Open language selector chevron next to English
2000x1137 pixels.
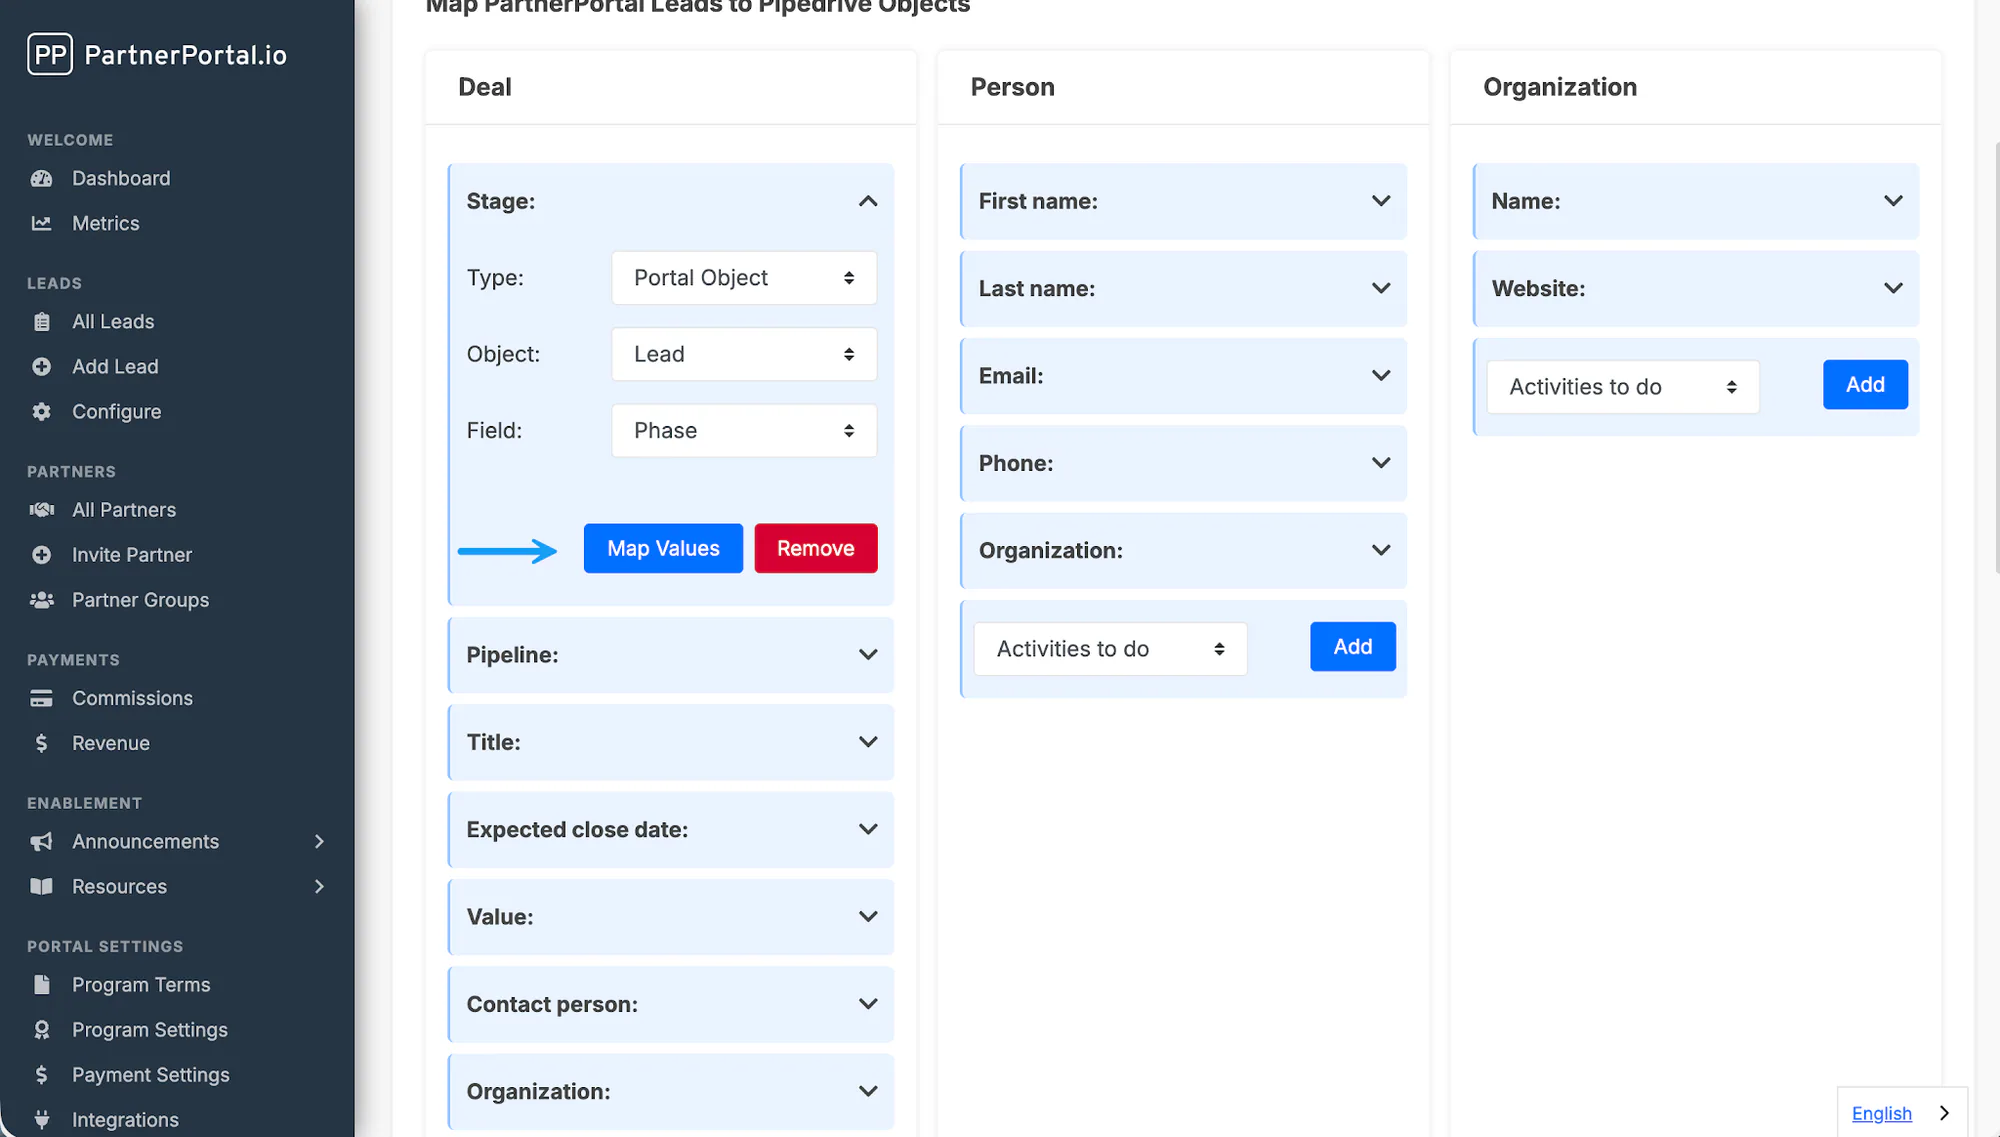[1944, 1113]
